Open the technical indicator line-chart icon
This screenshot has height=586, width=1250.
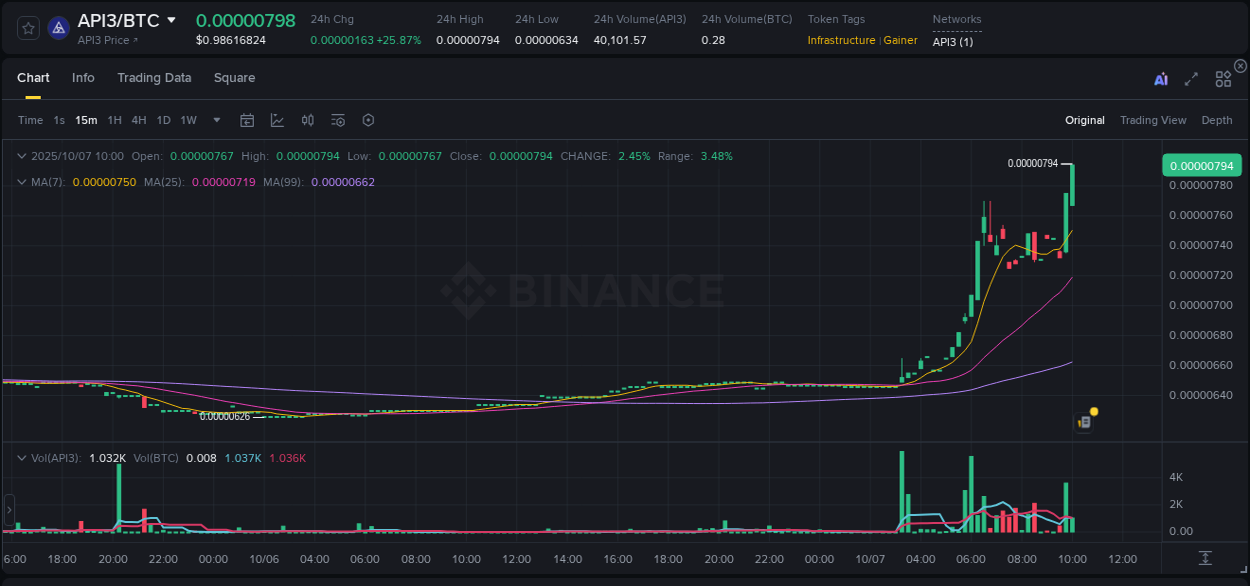tap(277, 120)
